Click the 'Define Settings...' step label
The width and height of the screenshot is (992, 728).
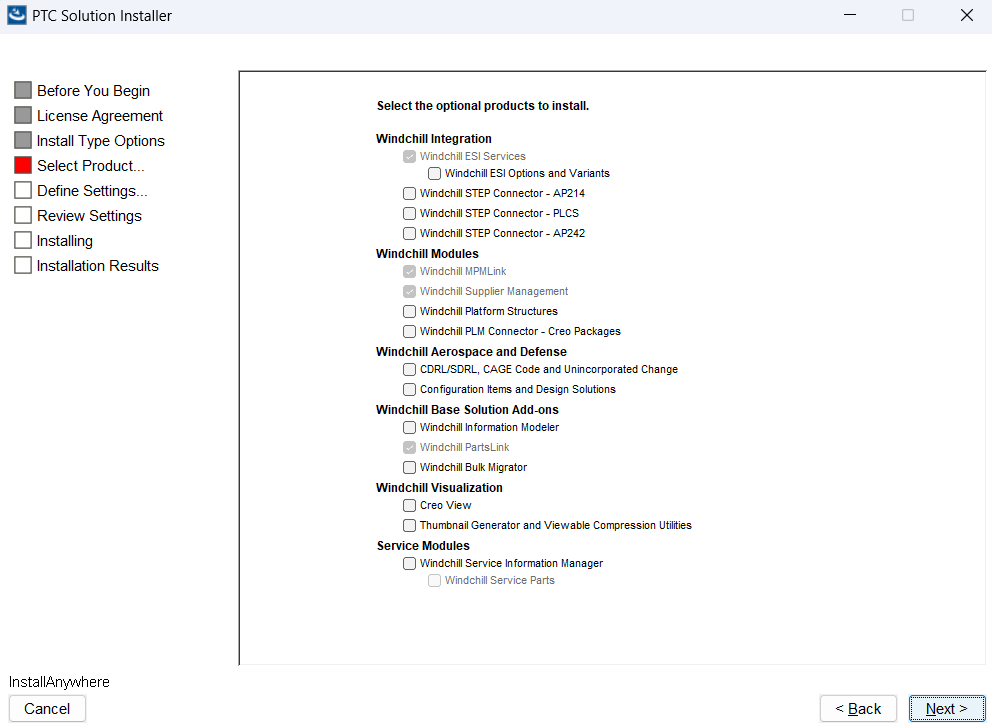pos(92,191)
